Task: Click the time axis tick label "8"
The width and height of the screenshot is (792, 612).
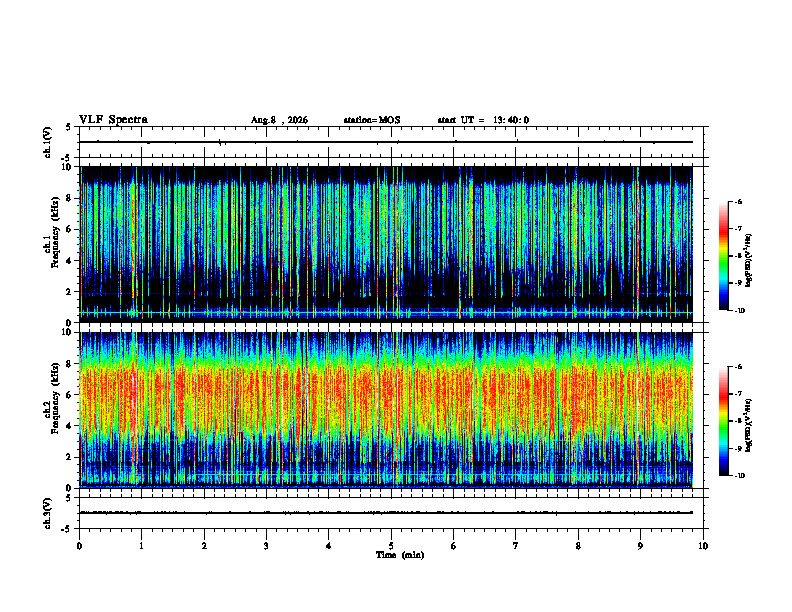Action: coord(578,546)
